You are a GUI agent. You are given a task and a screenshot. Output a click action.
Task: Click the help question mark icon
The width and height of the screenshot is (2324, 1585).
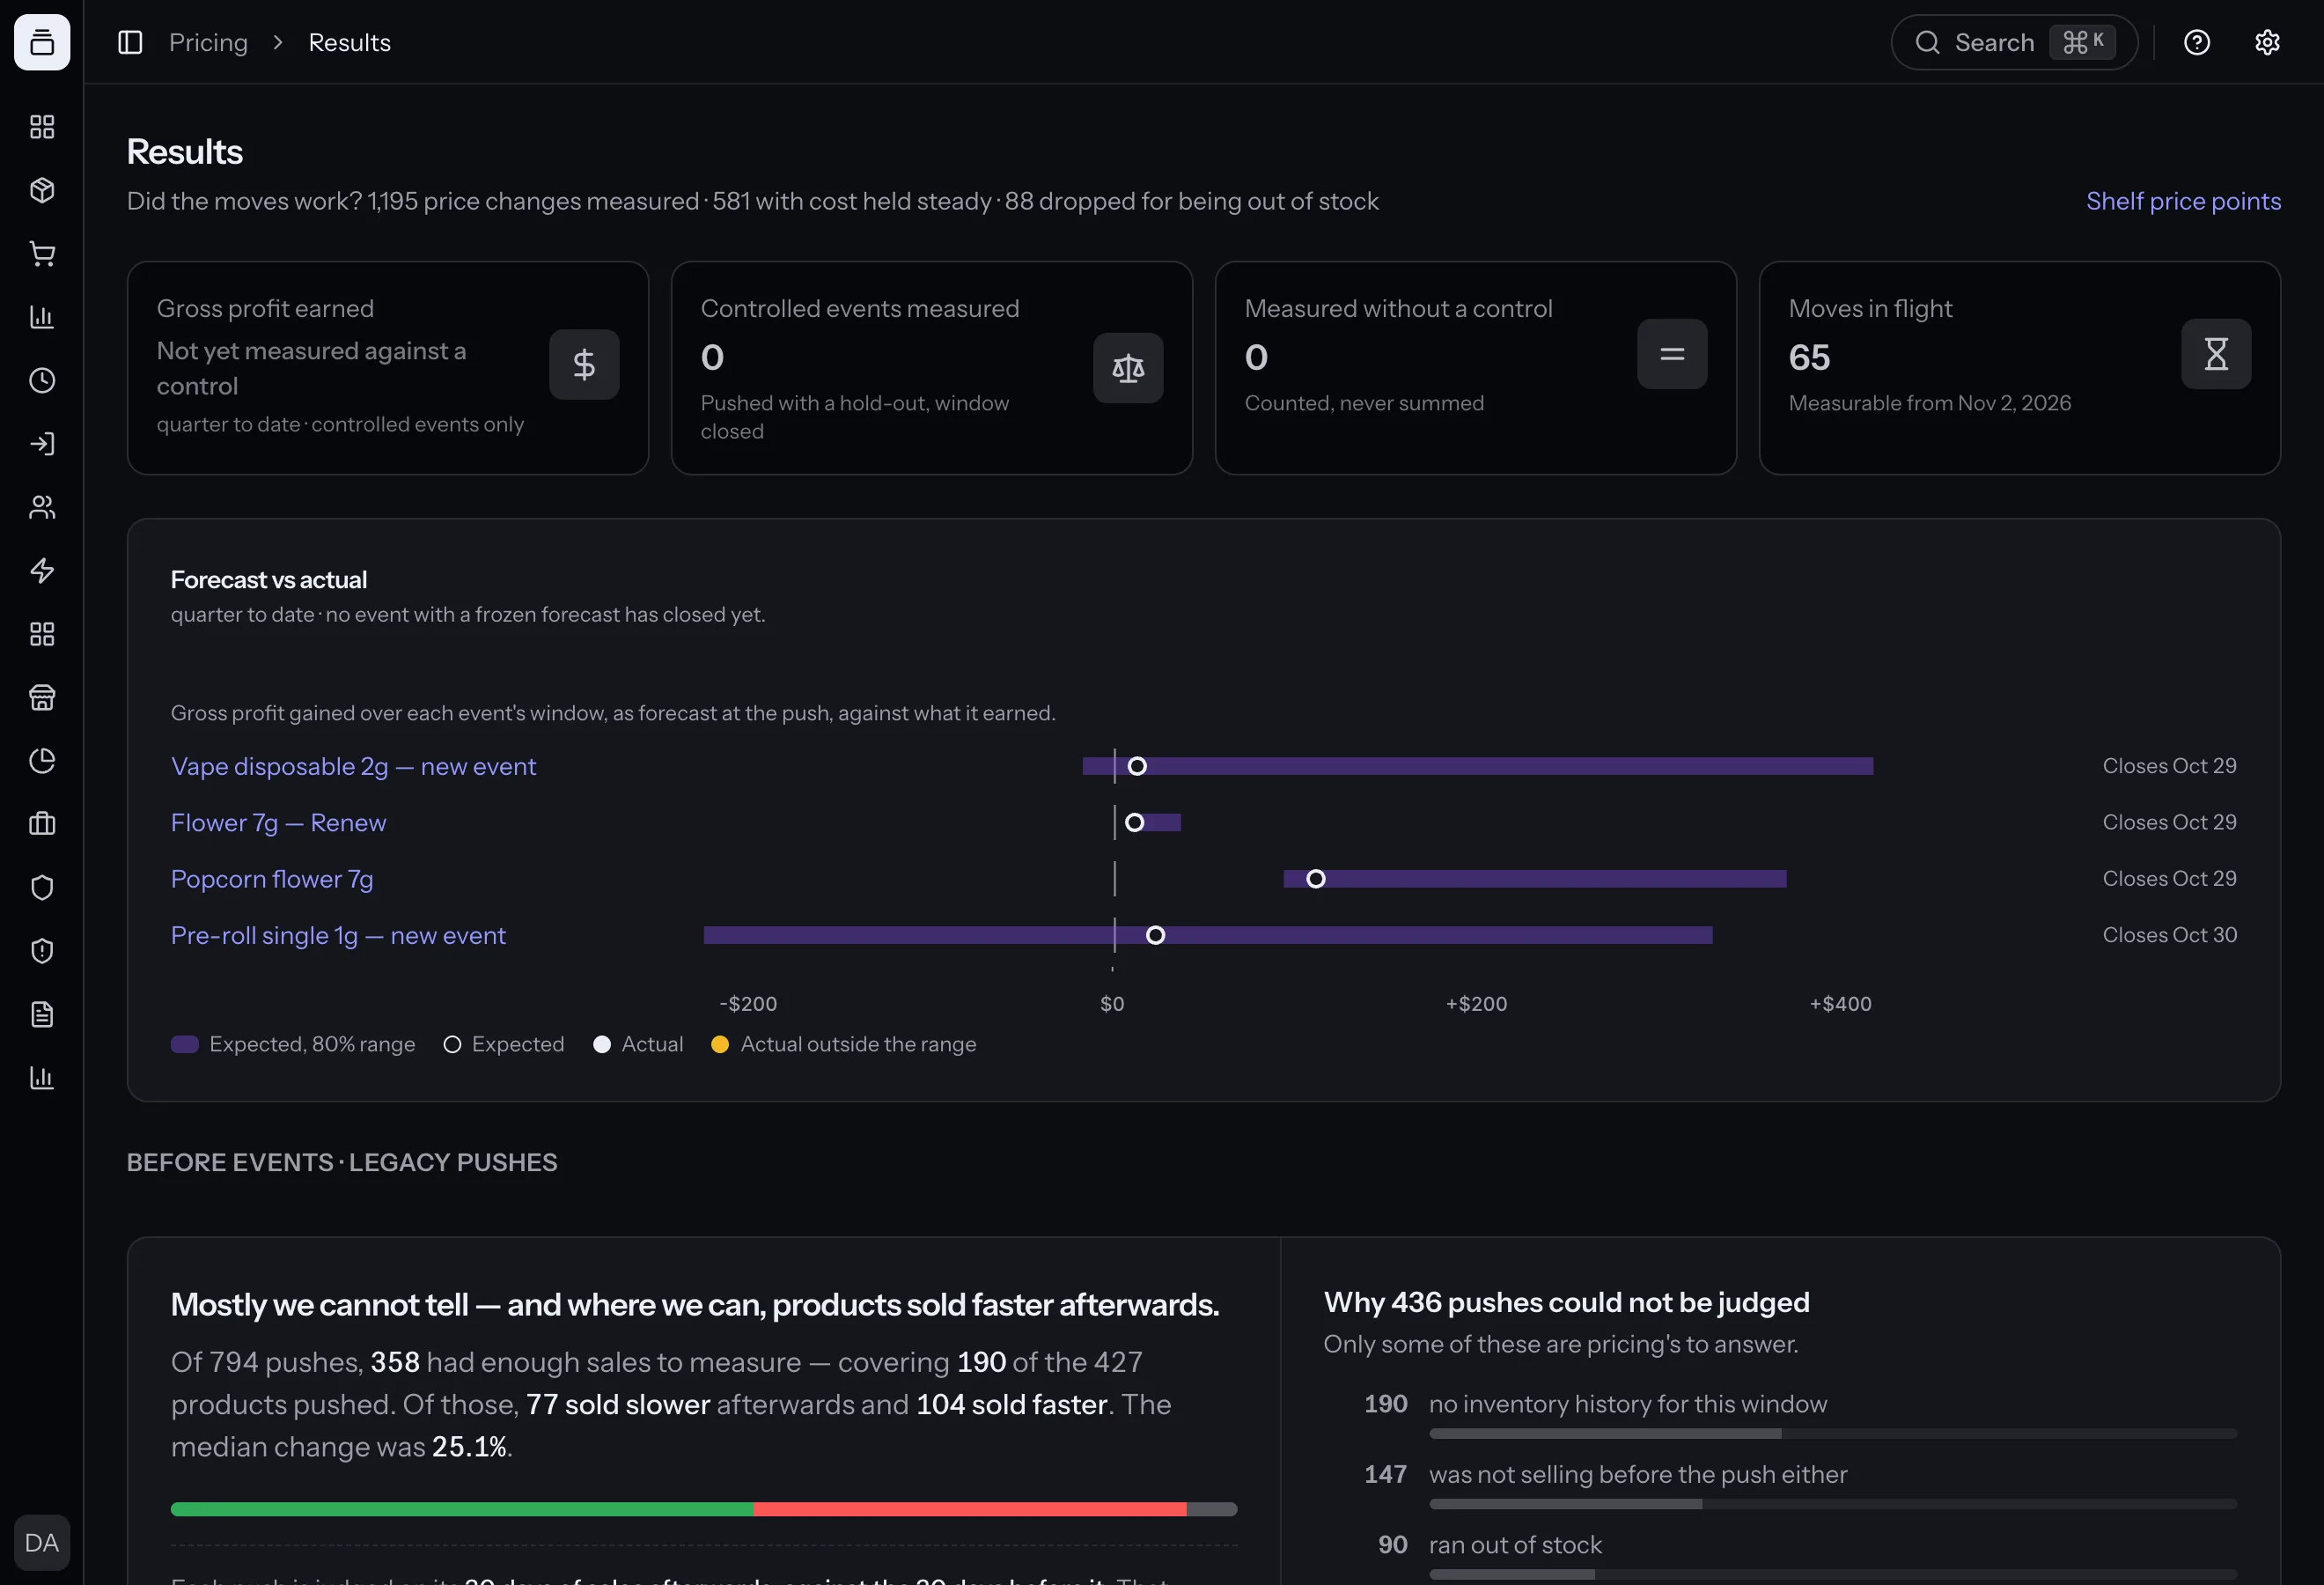click(x=2197, y=42)
